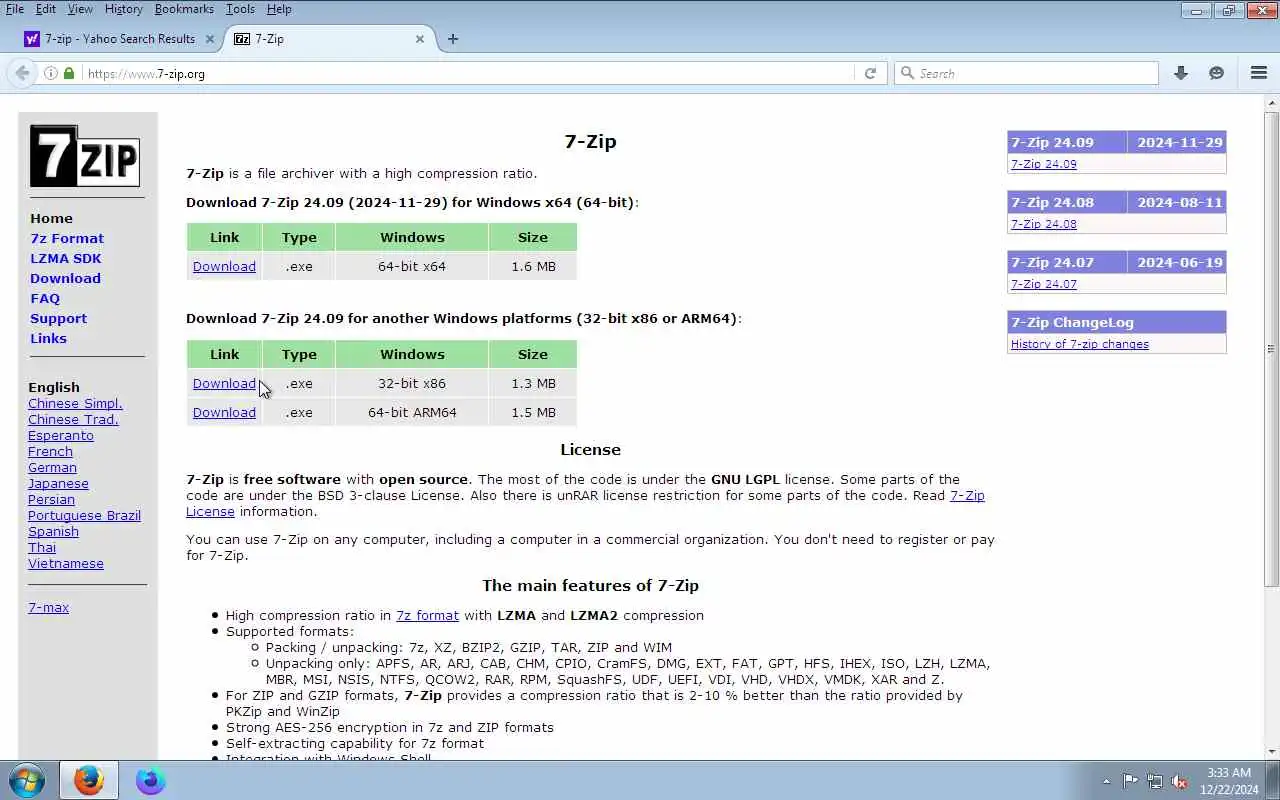
Task: Click the Firefox back arrow button
Action: click(x=21, y=73)
